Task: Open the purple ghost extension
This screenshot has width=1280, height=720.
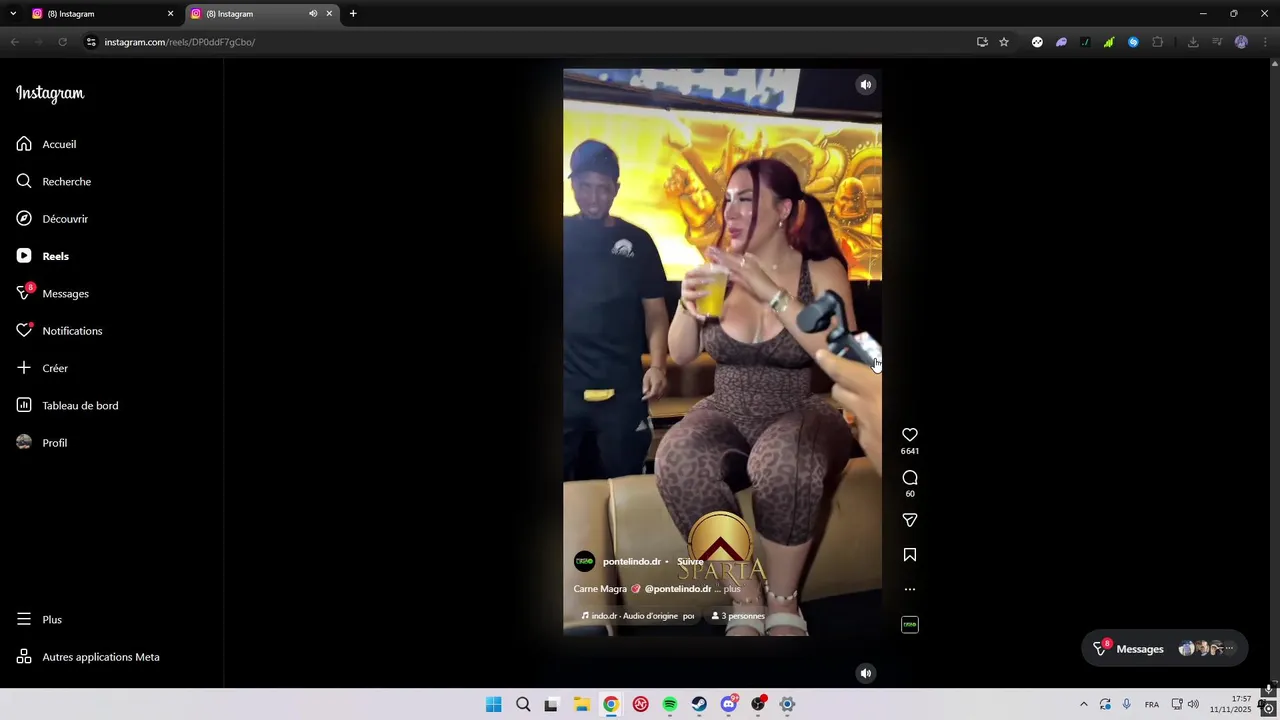Action: pyautogui.click(x=1061, y=42)
